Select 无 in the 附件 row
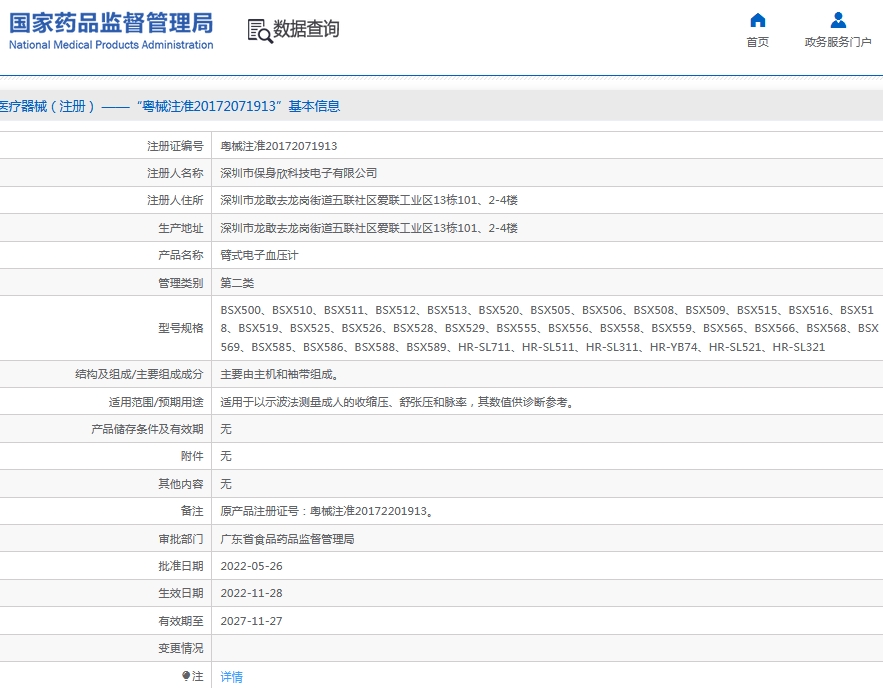883x688 pixels. point(226,456)
